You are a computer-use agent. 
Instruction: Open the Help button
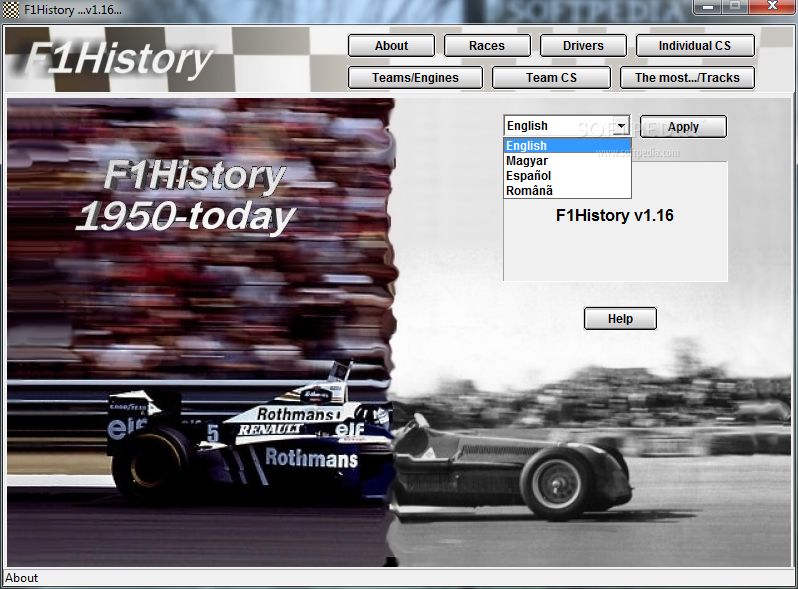[x=620, y=319]
